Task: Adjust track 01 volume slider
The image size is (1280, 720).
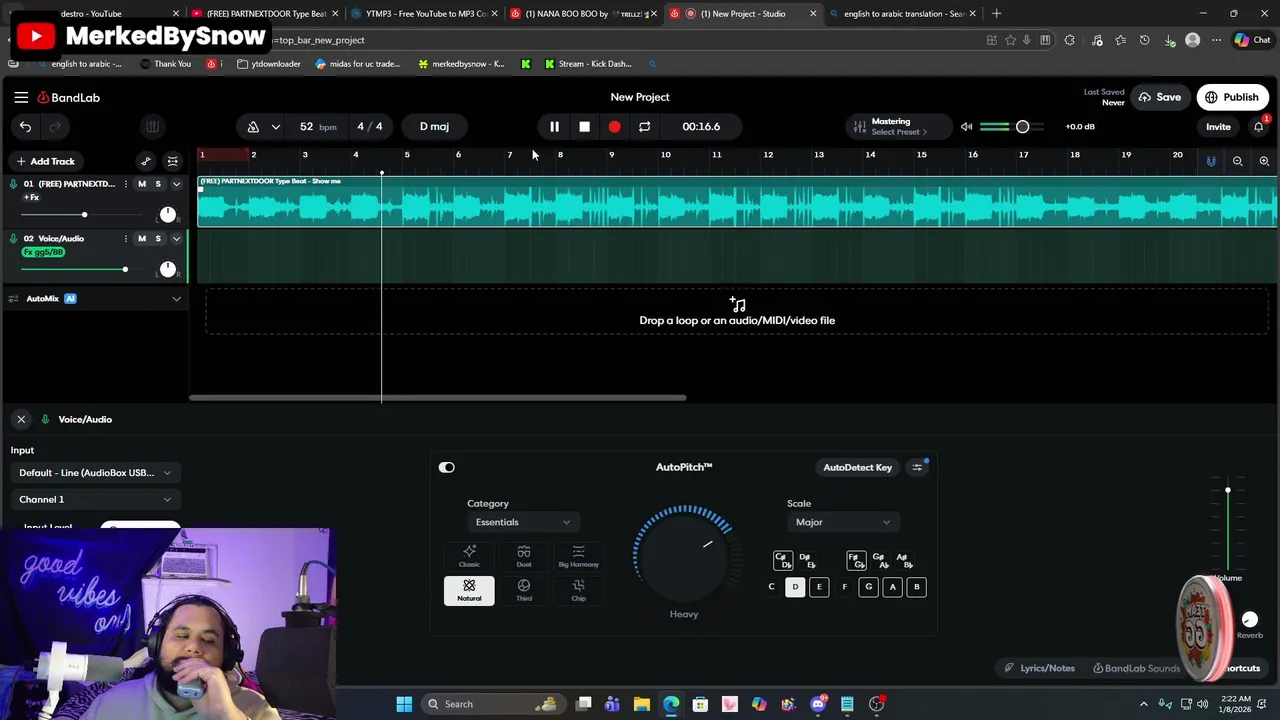Action: [84, 215]
